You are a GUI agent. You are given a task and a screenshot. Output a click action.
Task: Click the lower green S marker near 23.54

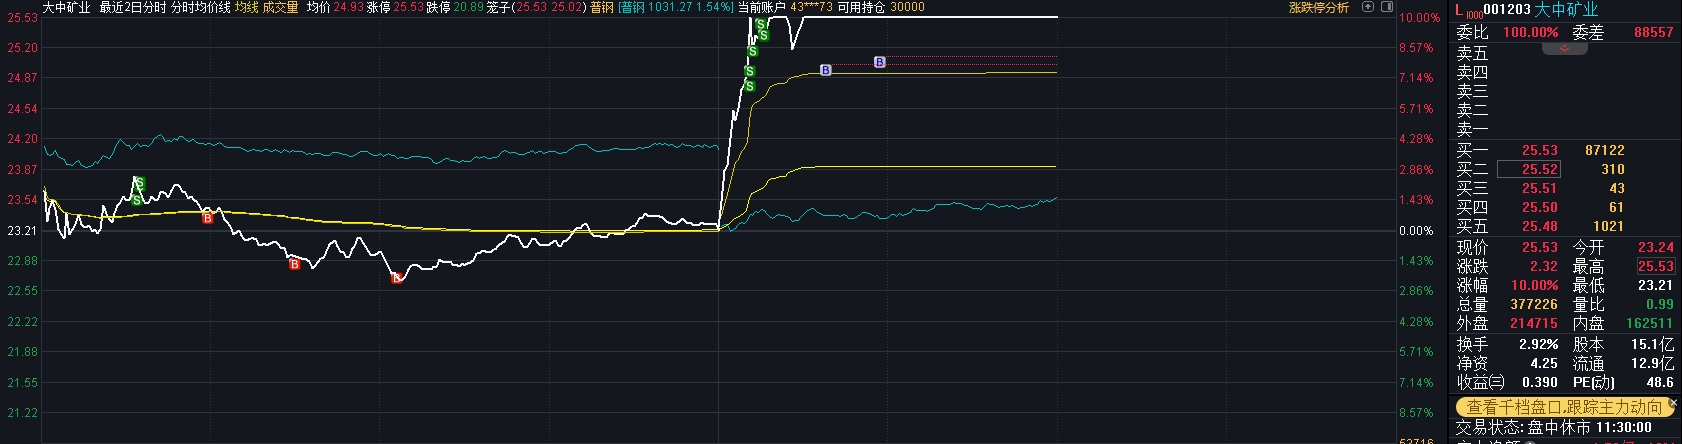[x=136, y=201]
